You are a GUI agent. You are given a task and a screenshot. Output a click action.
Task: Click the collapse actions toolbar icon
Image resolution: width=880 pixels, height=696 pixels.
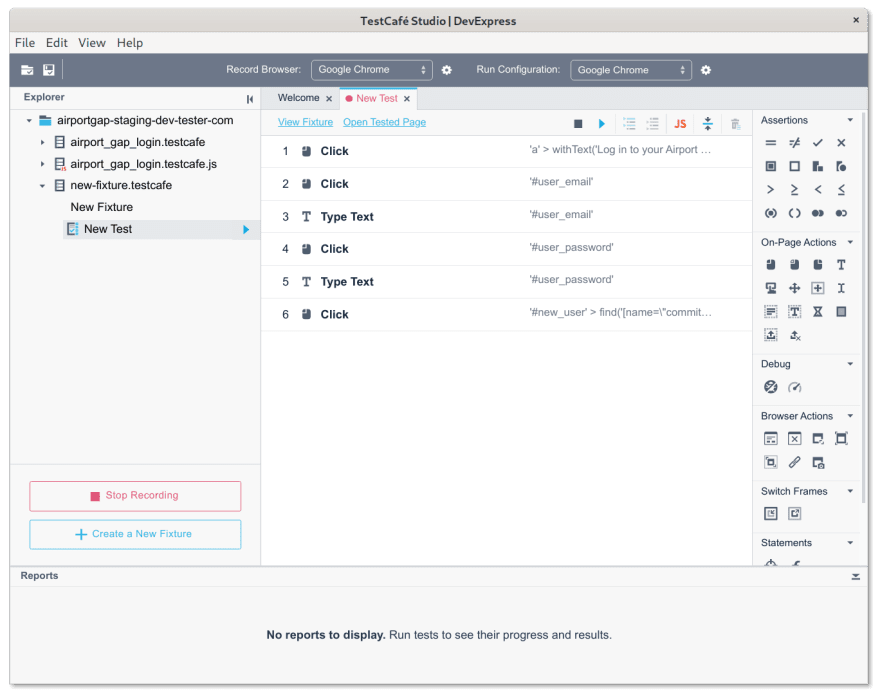[x=708, y=123]
